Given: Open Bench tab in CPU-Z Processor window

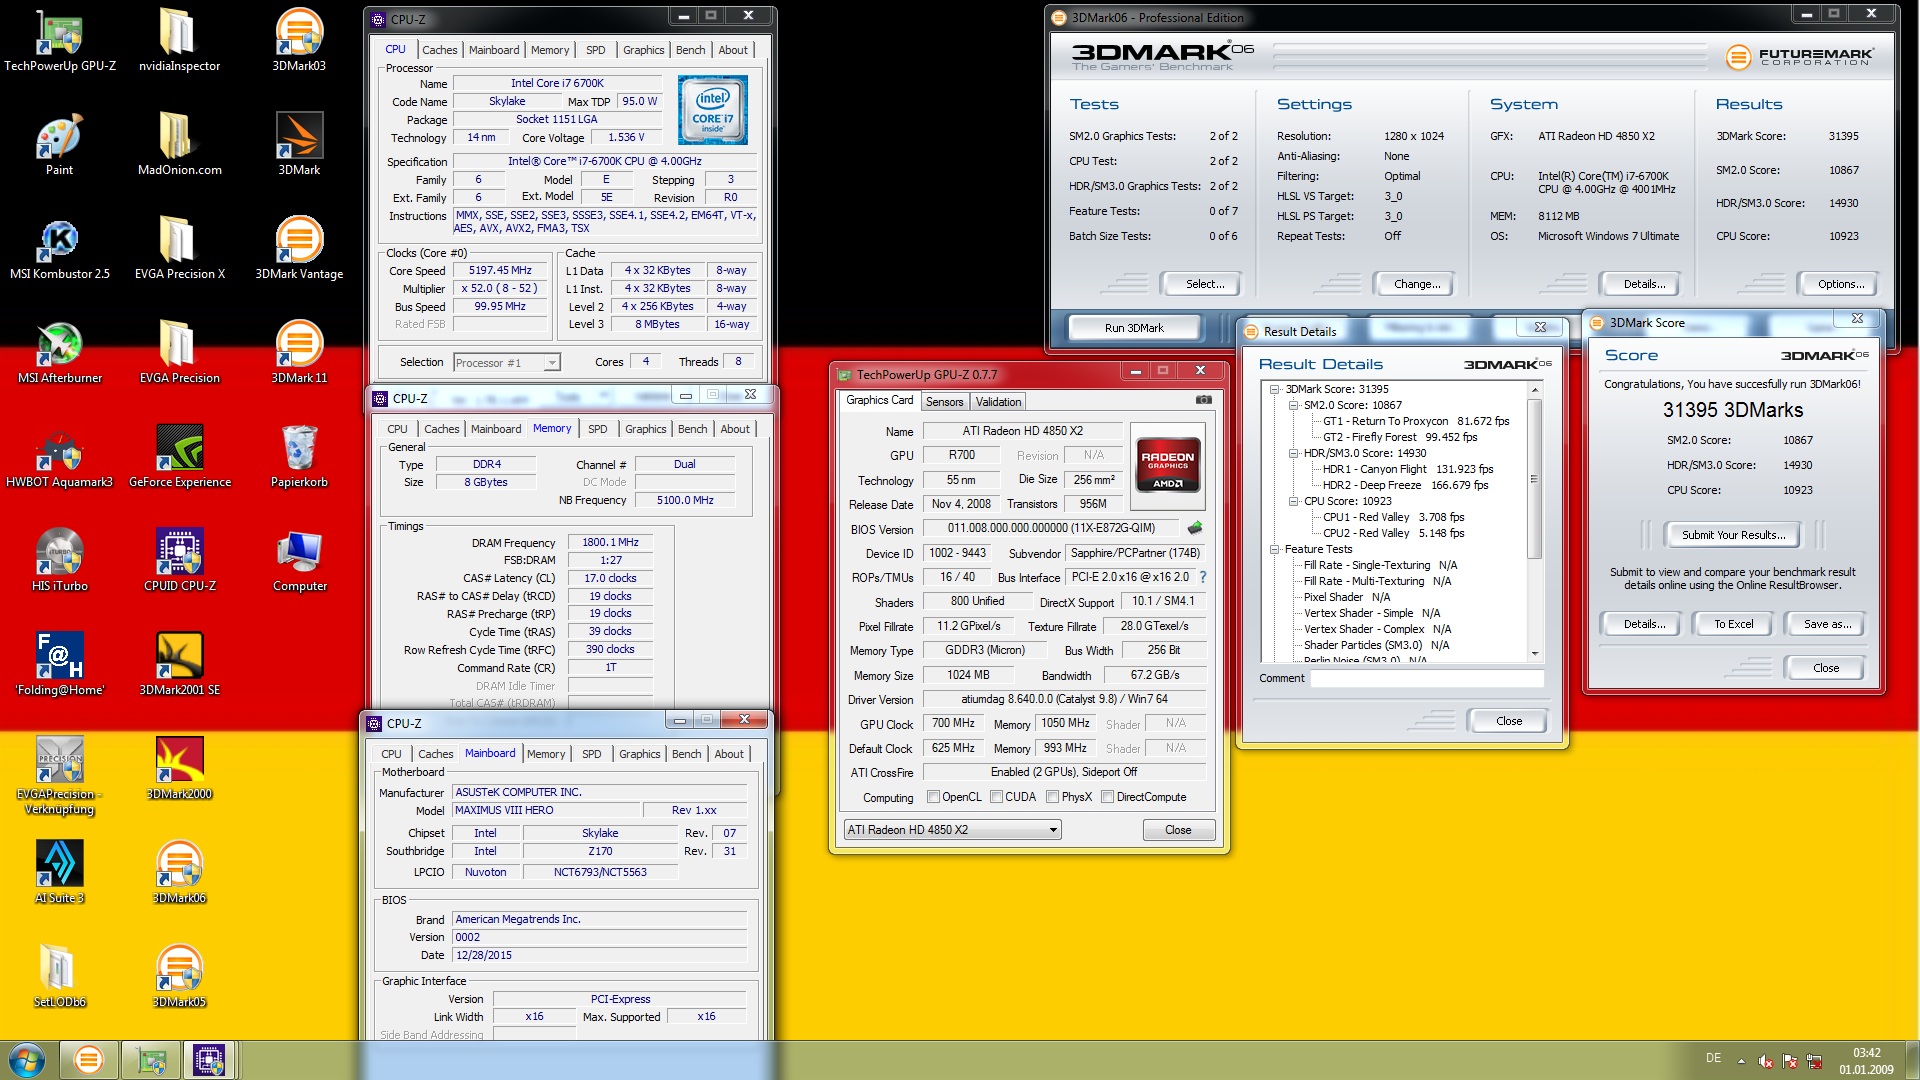Looking at the screenshot, I should point(690,50).
